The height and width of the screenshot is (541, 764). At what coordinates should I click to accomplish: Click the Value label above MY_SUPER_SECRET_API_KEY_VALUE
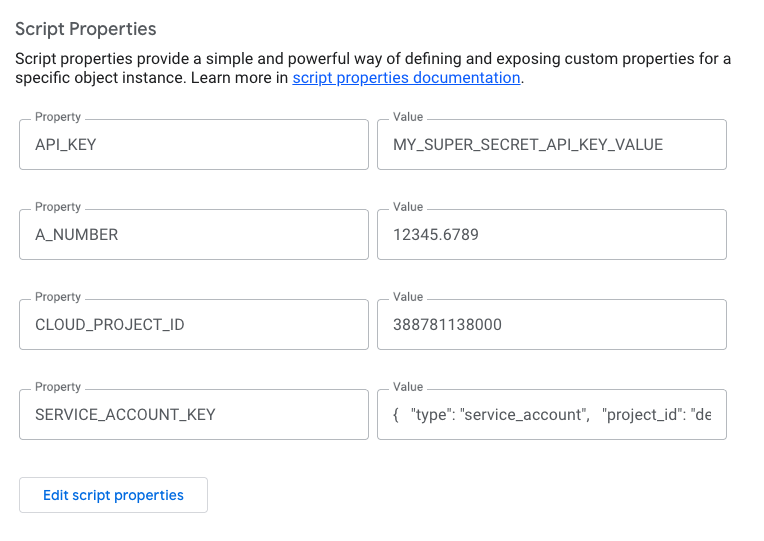click(x=408, y=117)
